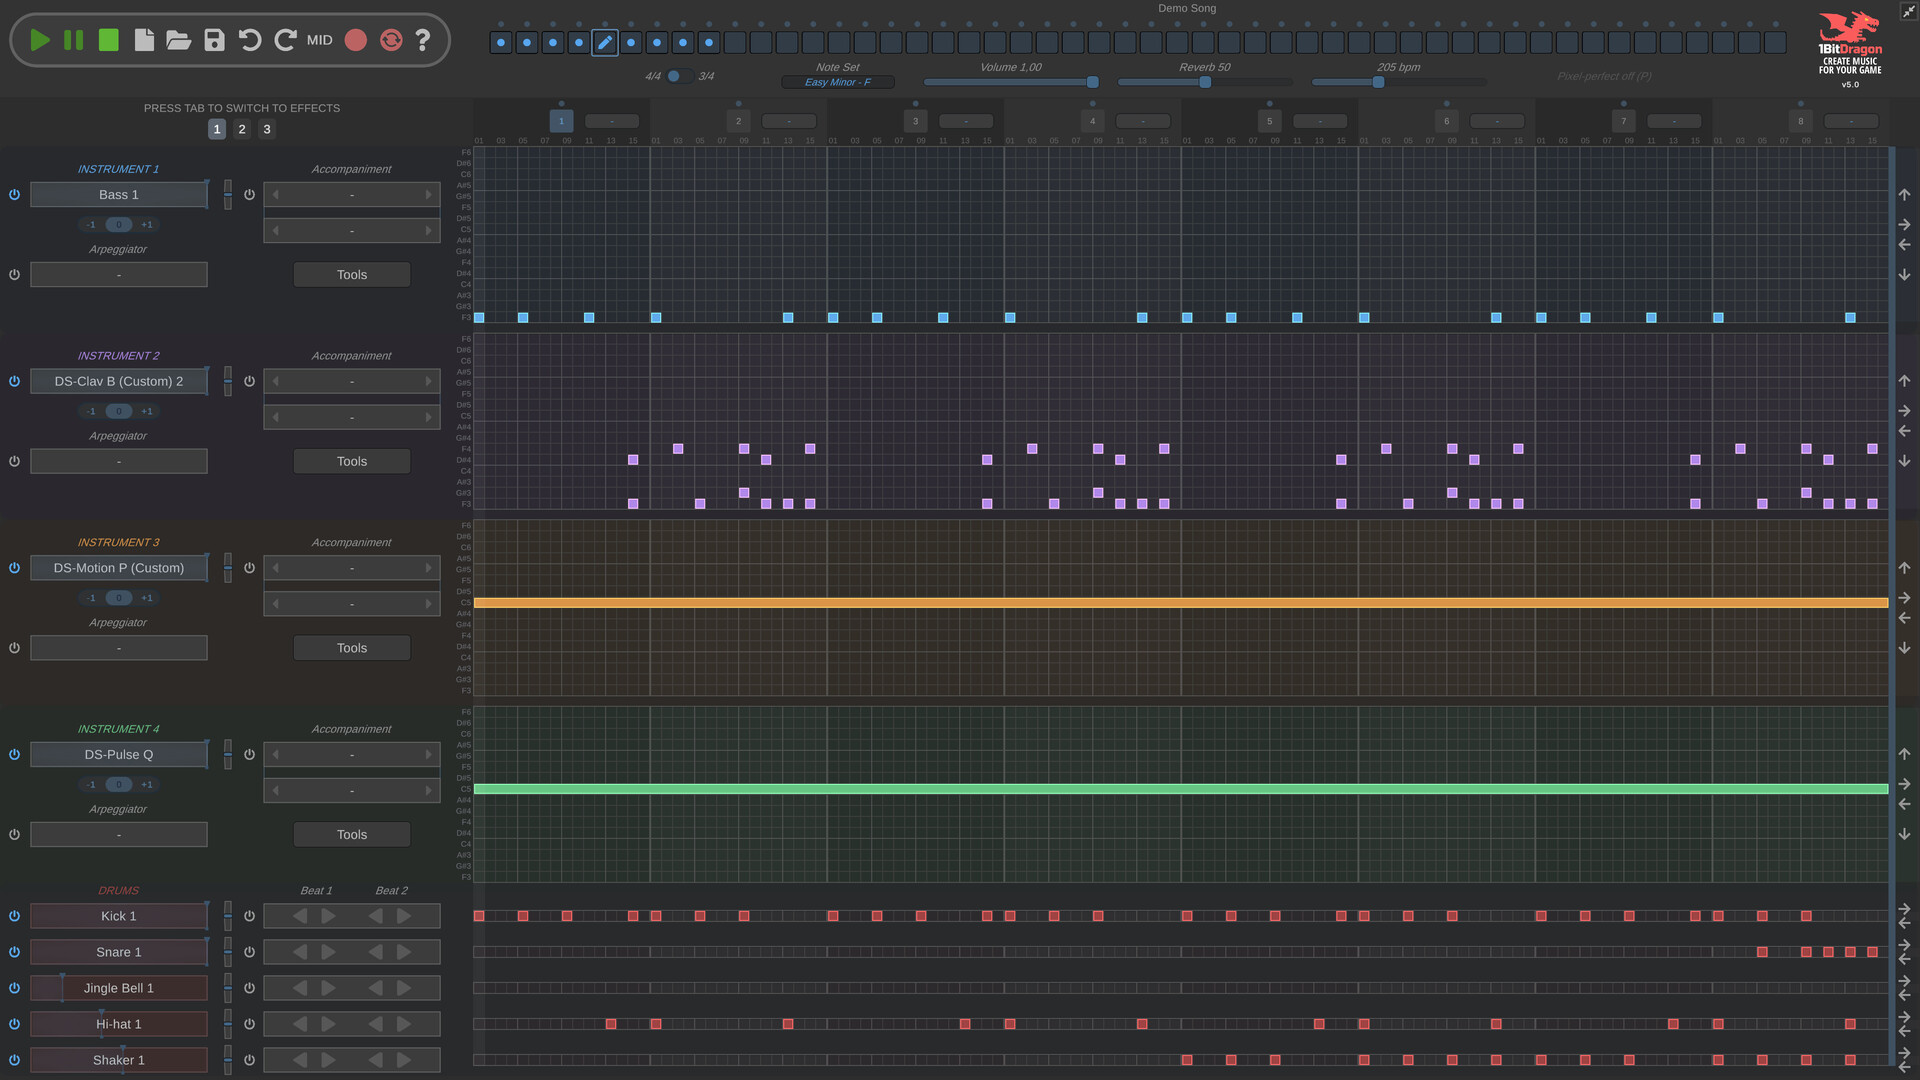Adjust the Reverb 50 slider
This screenshot has width=1920, height=1080.
[1205, 82]
